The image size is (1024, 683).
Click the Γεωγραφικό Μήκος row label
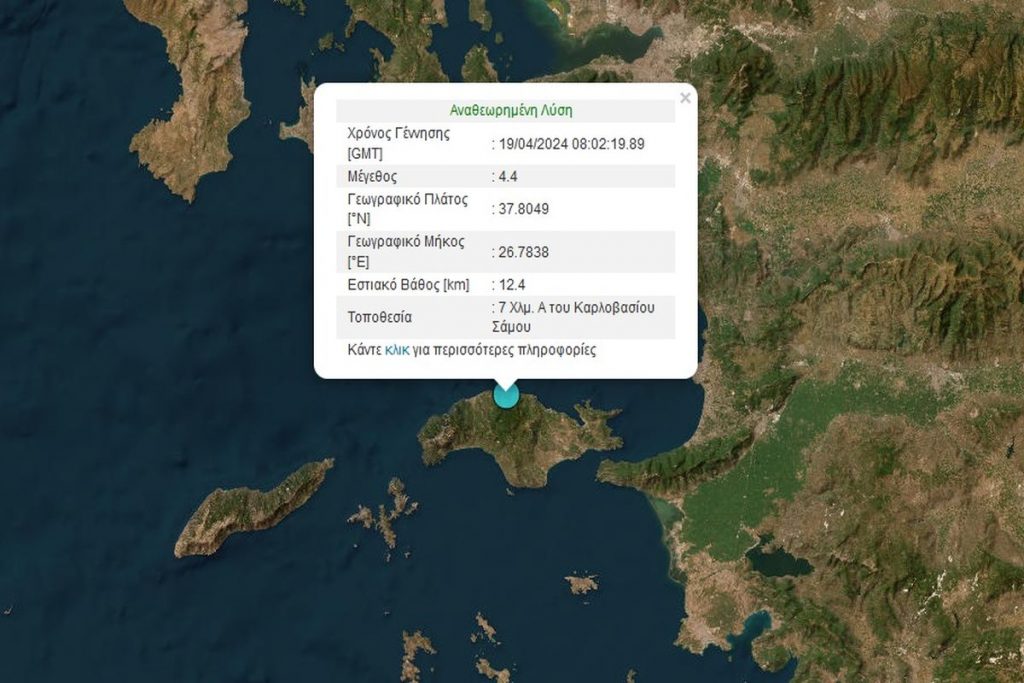[406, 250]
